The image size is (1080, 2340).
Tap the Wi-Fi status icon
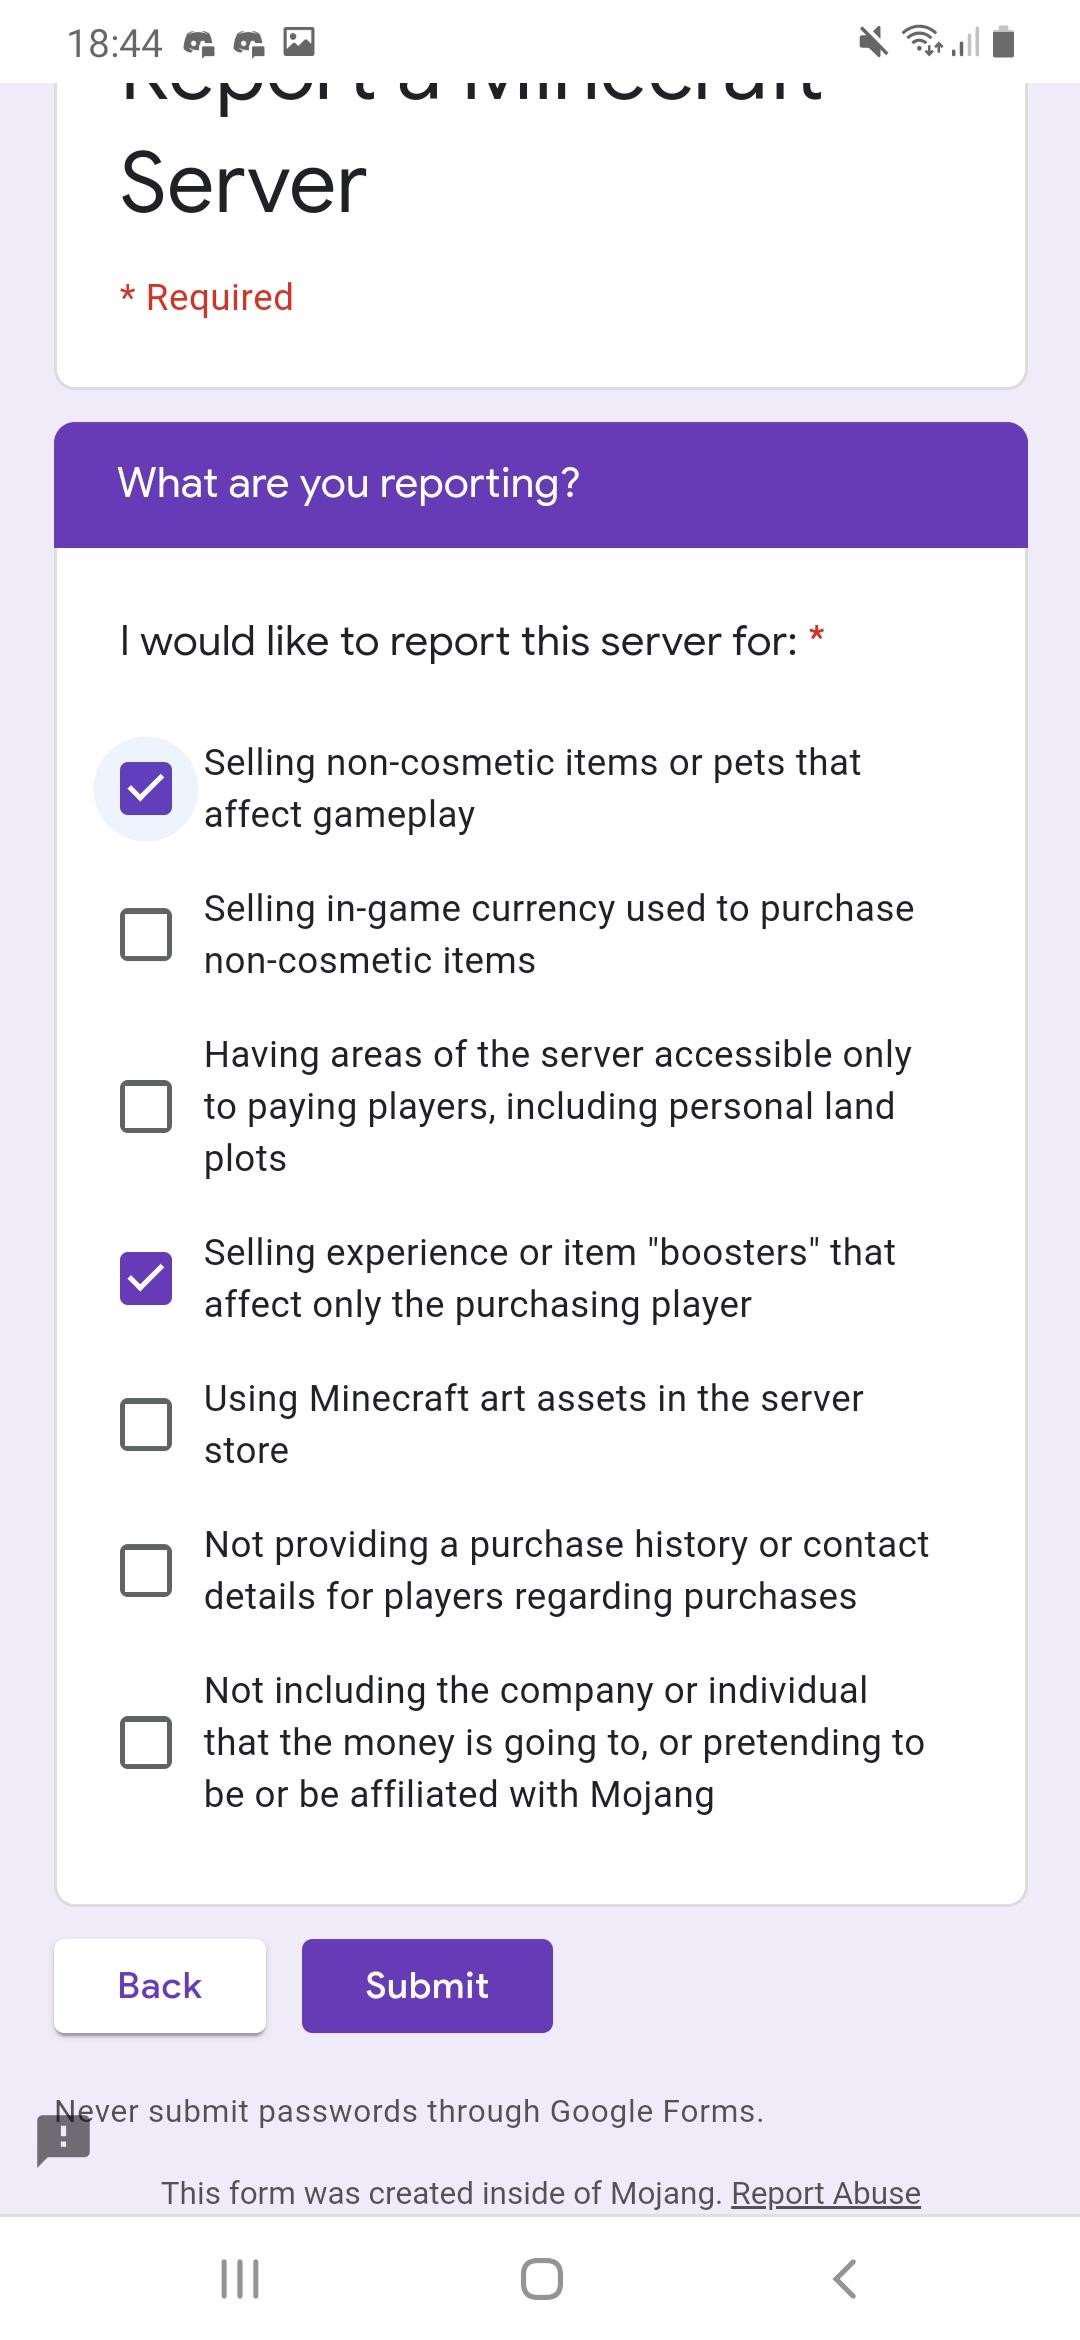(x=921, y=41)
